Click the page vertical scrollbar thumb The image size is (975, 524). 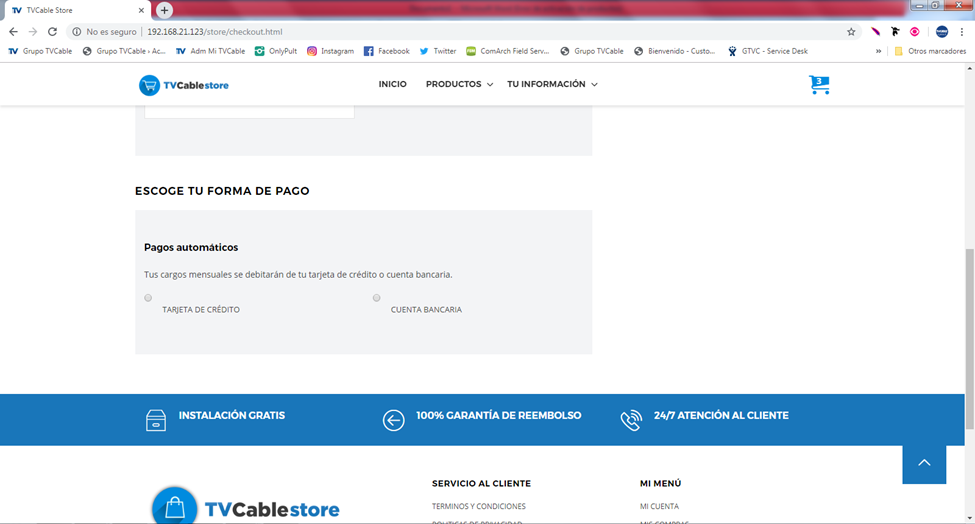(x=969, y=339)
